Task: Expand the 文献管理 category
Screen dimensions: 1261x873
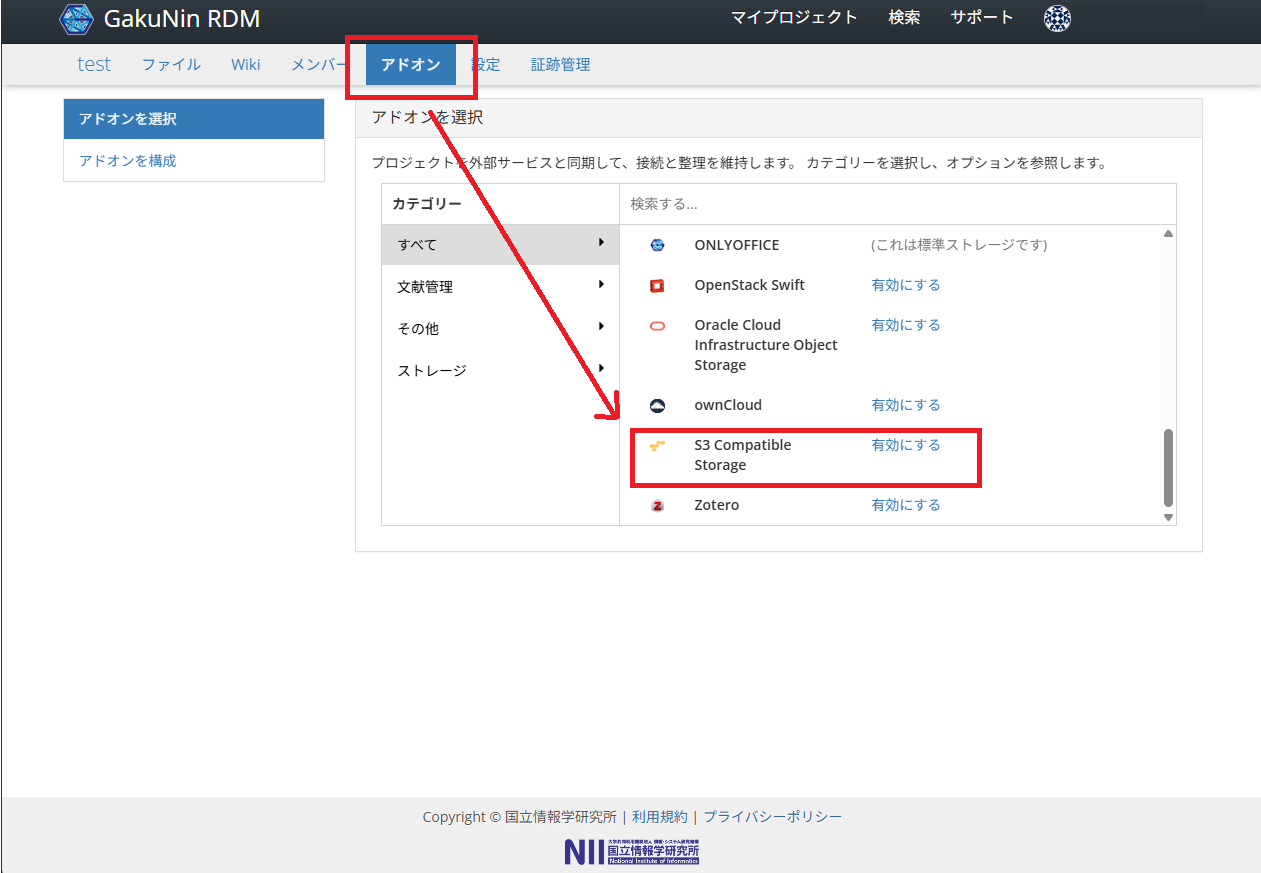Action: (601, 285)
